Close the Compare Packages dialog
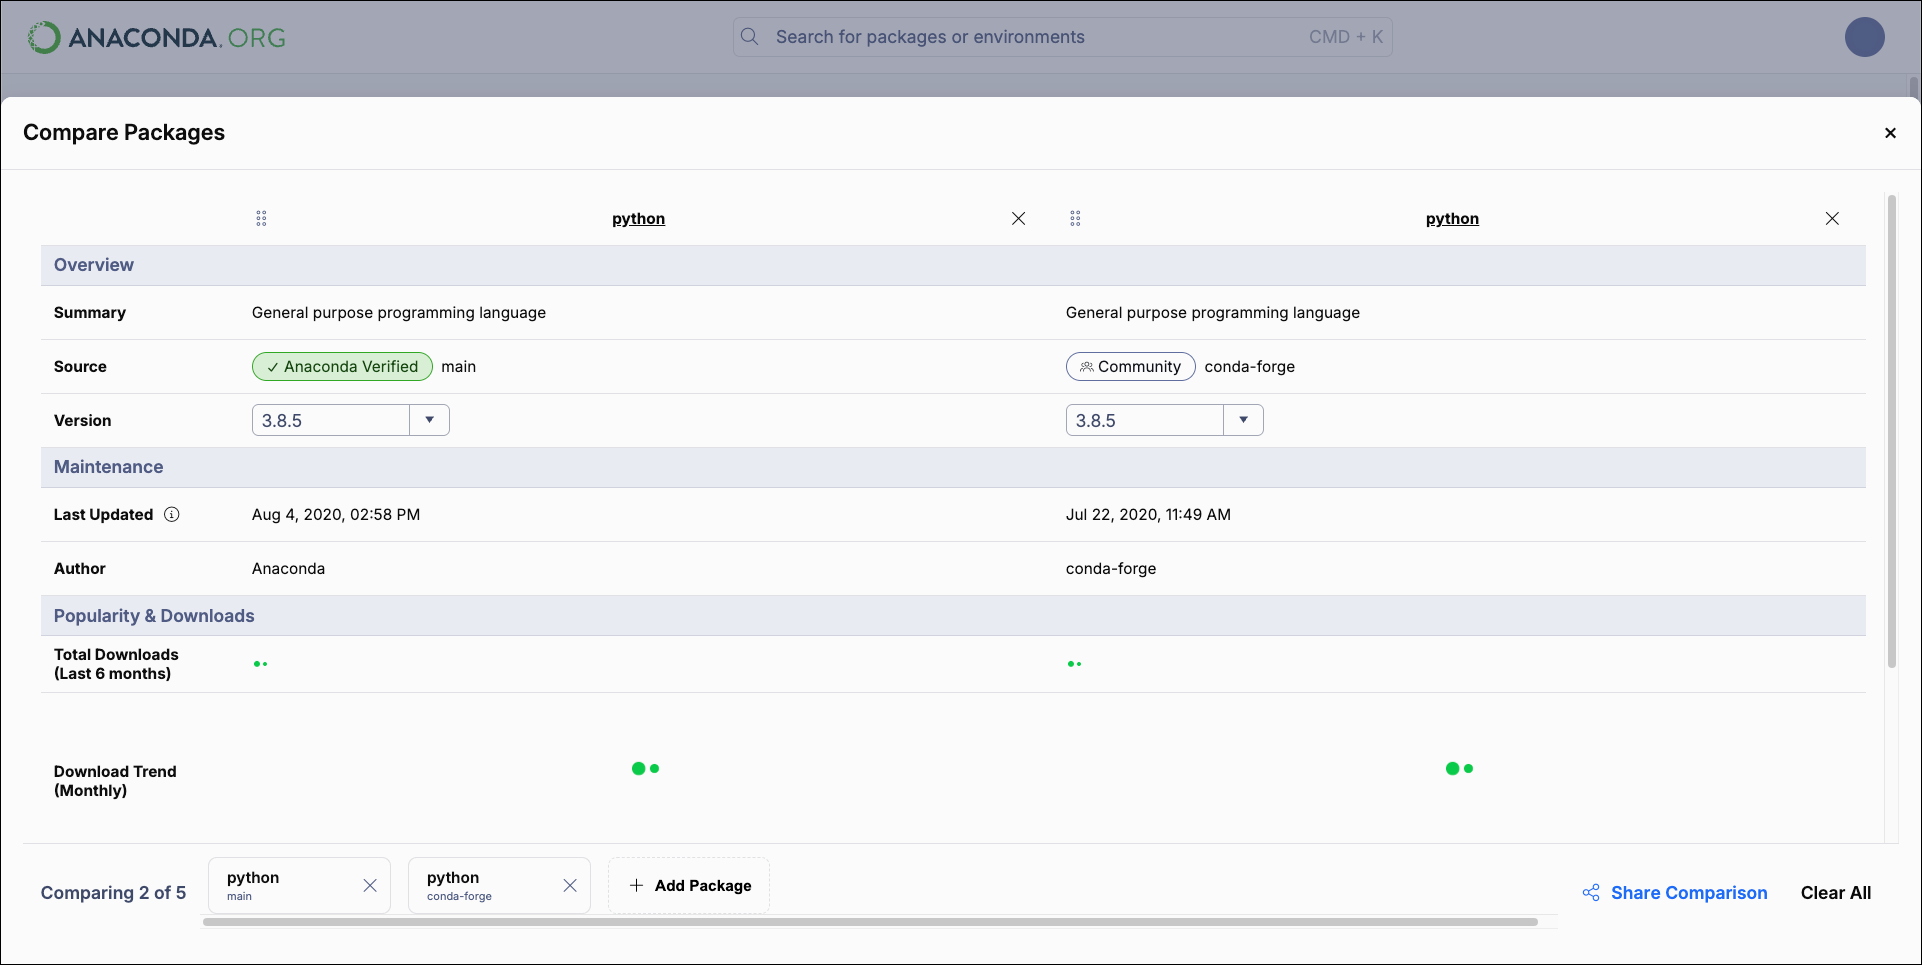The image size is (1922, 965). pyautogui.click(x=1890, y=133)
